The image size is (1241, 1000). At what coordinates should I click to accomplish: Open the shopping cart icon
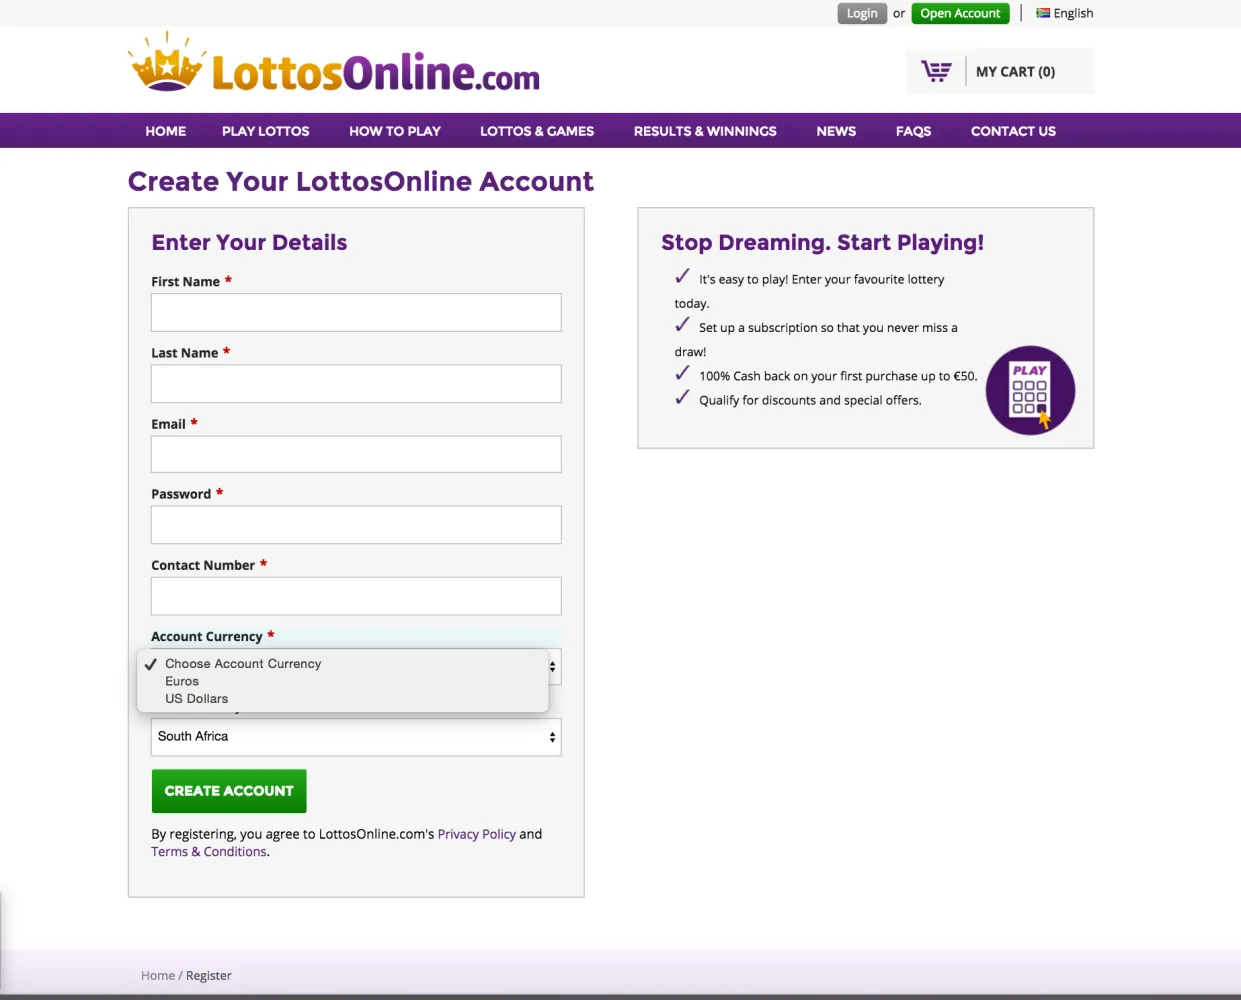coord(936,72)
